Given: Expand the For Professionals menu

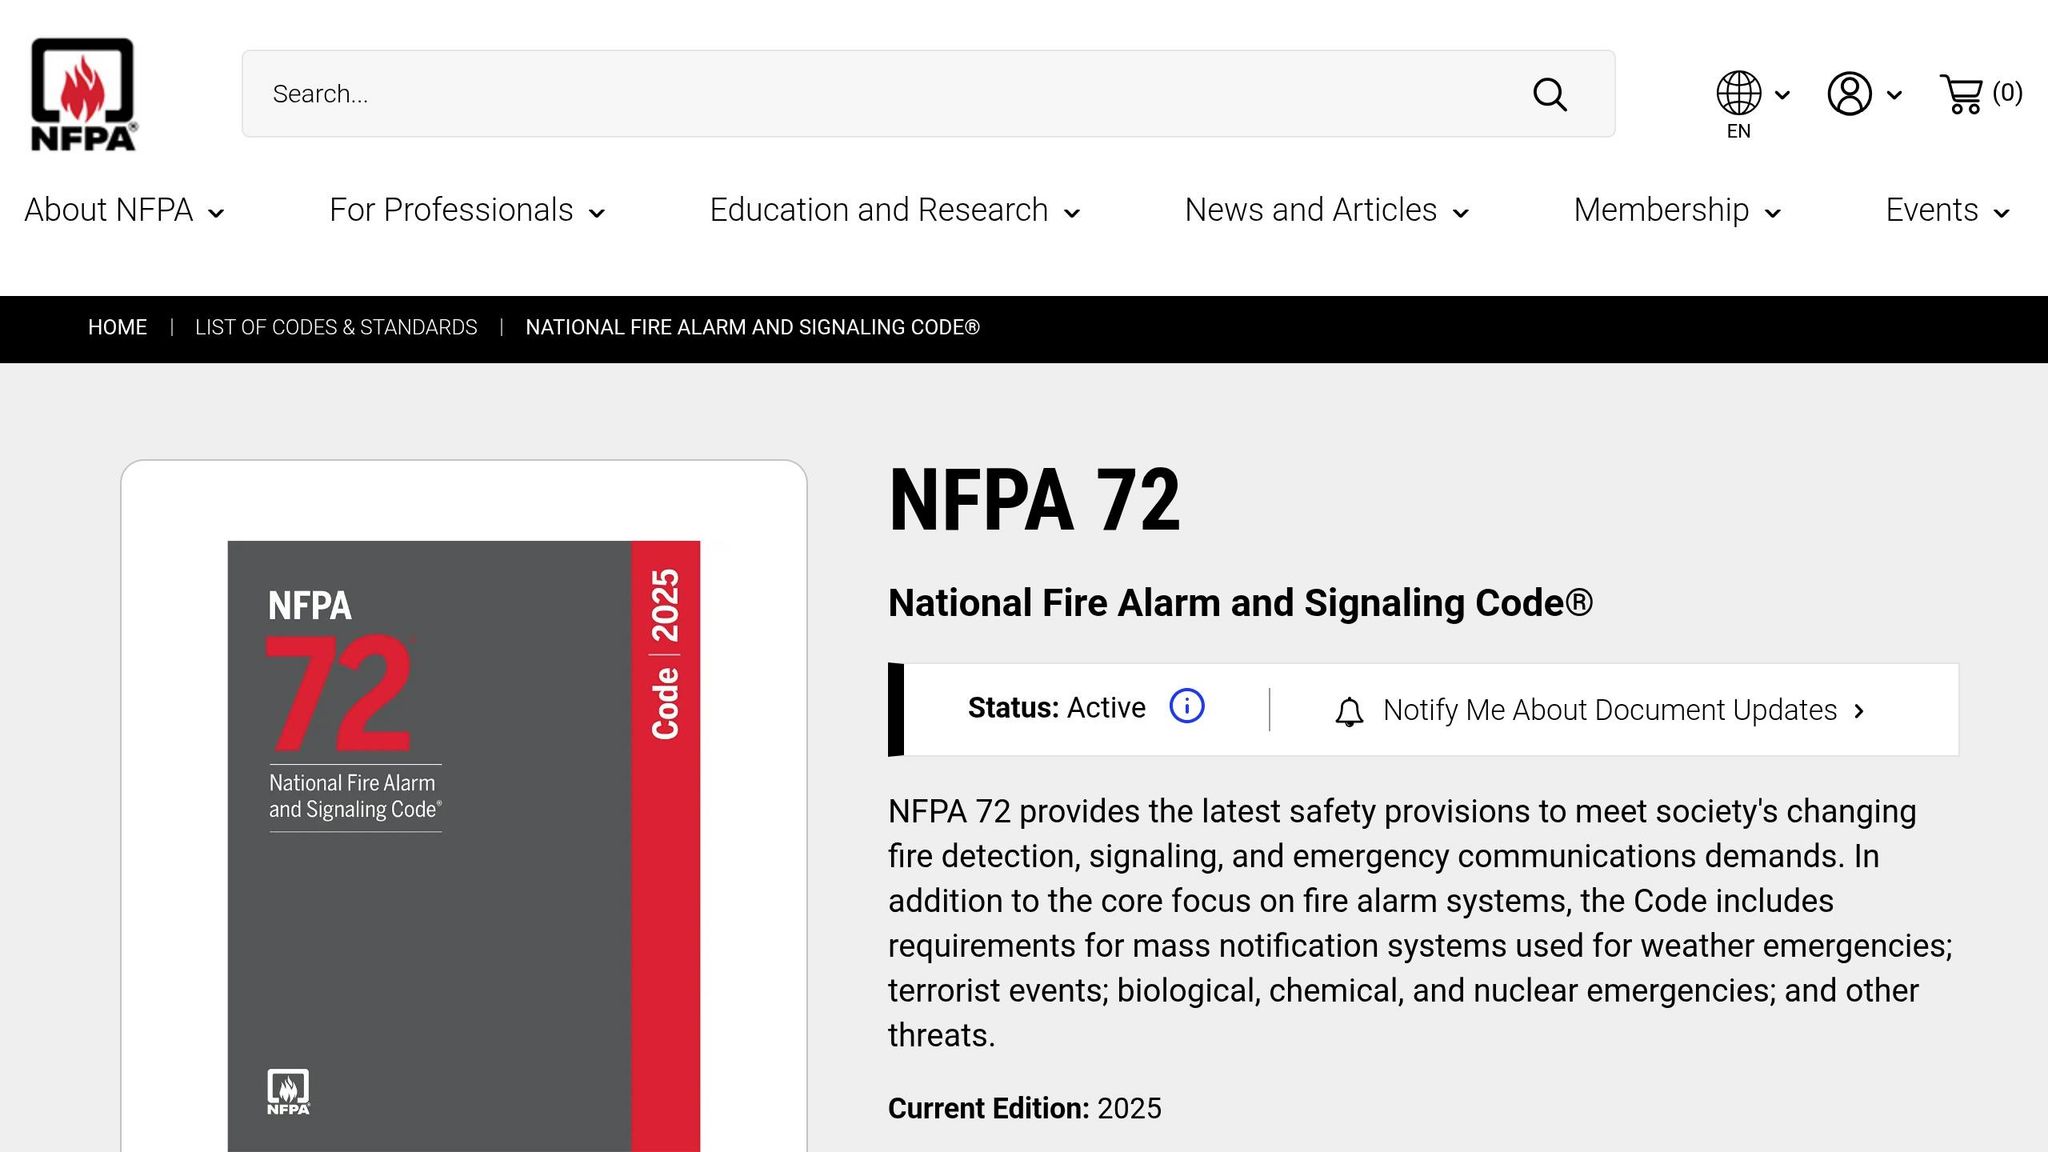Looking at the screenshot, I should (x=467, y=210).
